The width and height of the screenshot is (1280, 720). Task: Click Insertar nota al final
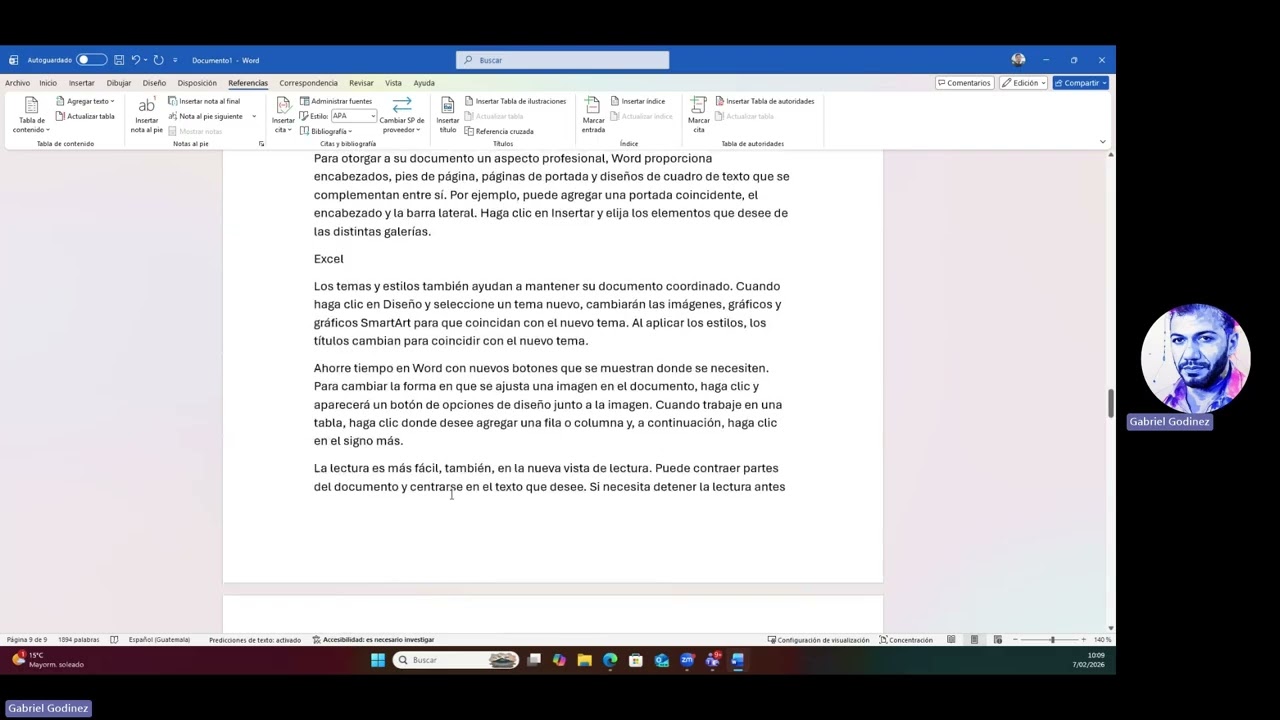[204, 101]
